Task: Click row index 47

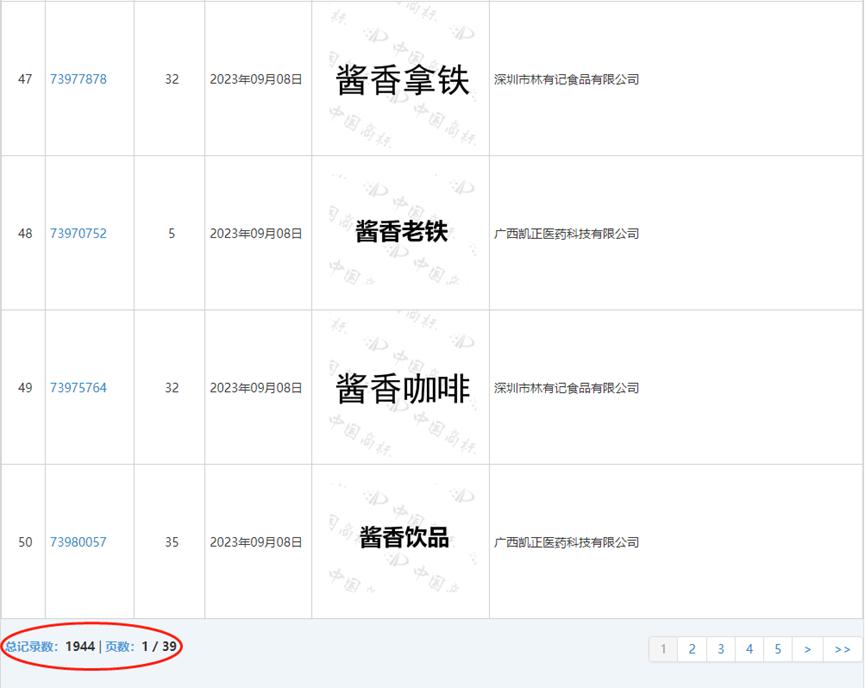Action: [25, 79]
